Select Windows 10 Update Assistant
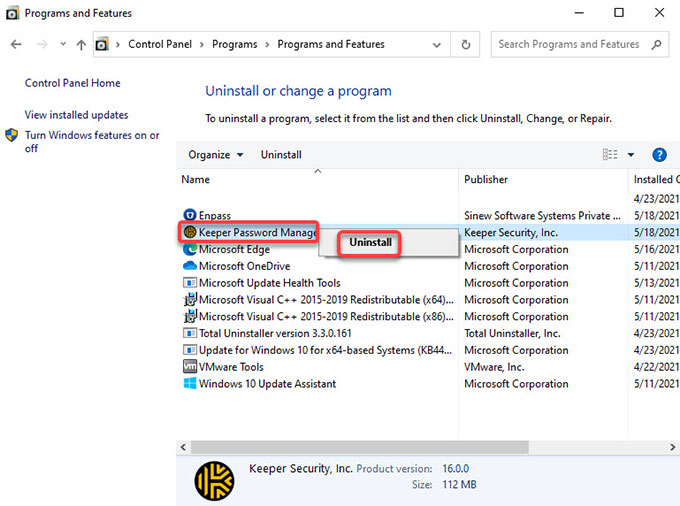This screenshot has width=680, height=506. (x=267, y=384)
